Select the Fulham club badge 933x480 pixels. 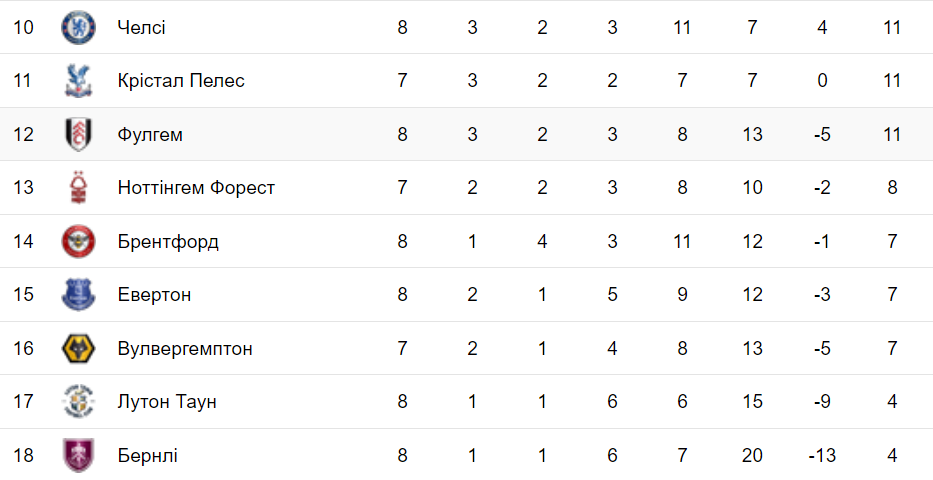click(x=77, y=134)
